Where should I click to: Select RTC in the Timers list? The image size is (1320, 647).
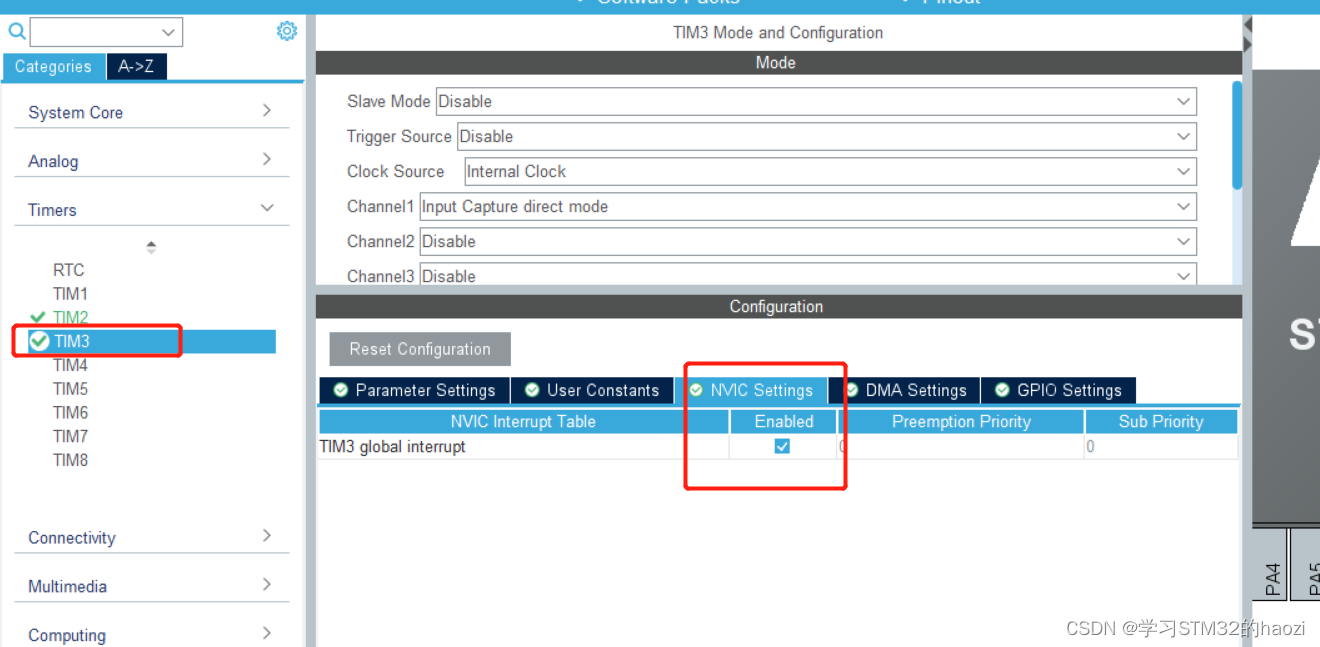pos(68,270)
